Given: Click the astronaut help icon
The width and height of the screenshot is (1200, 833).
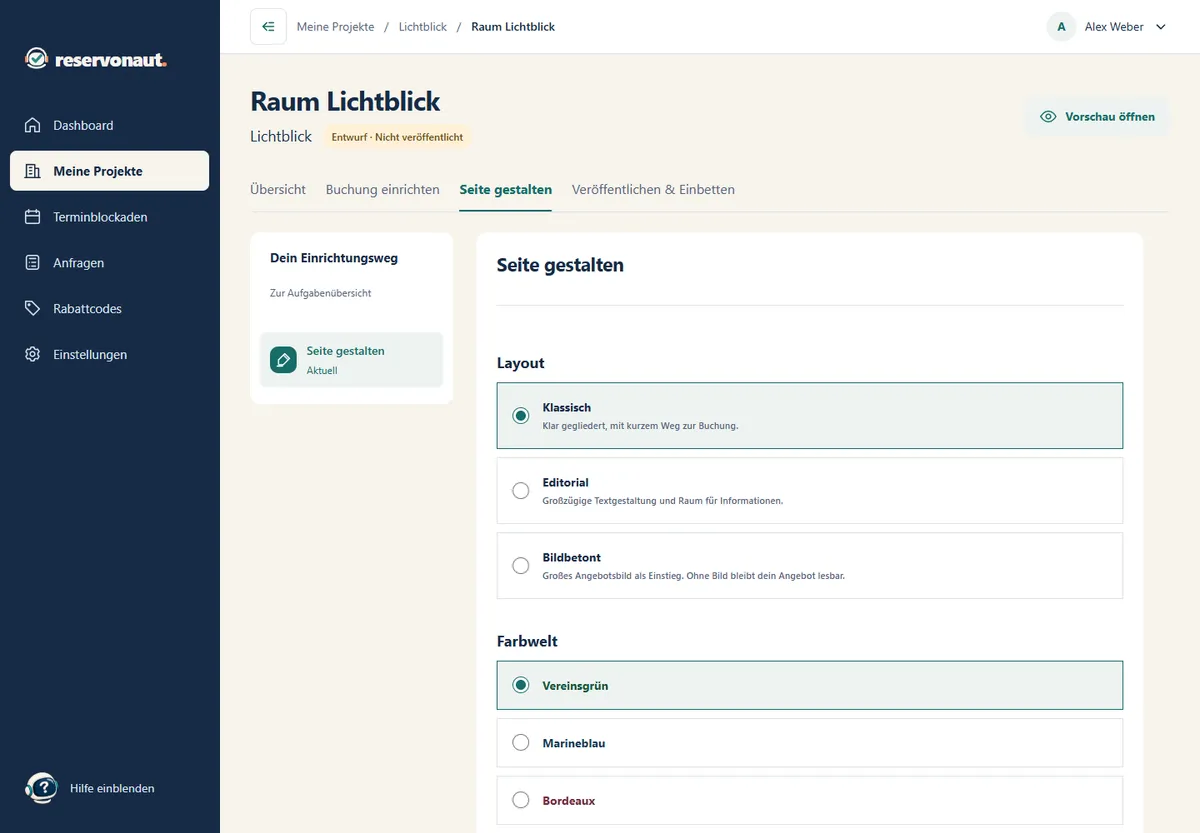Looking at the screenshot, I should tap(41, 788).
